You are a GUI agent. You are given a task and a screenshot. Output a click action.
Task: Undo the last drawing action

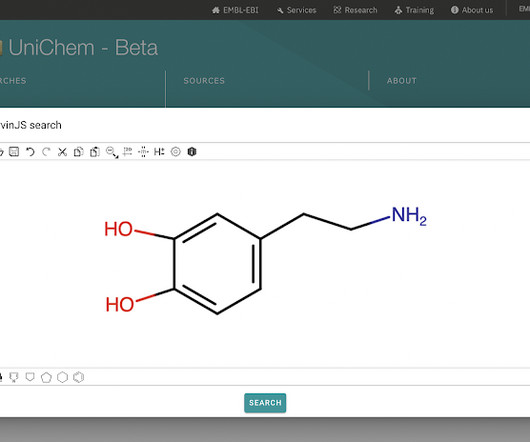(30, 152)
